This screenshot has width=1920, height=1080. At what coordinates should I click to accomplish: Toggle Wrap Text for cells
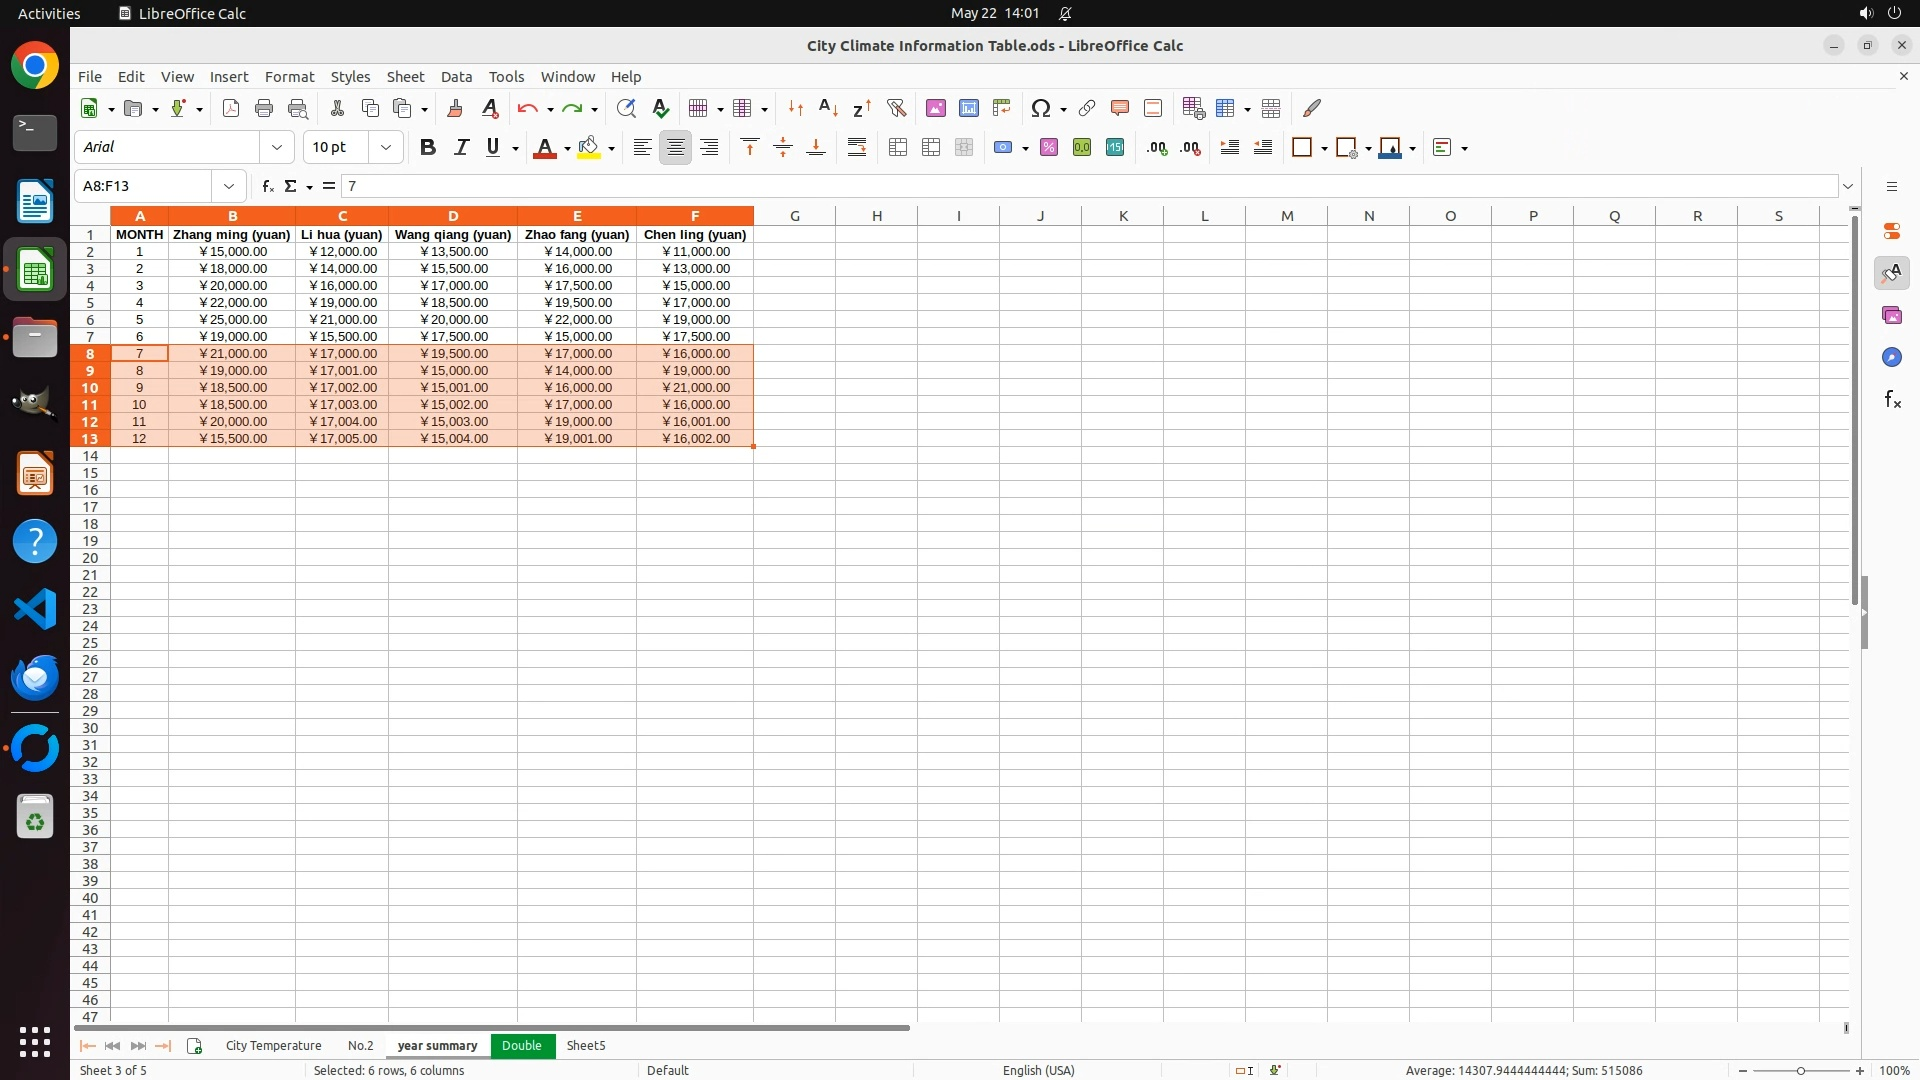click(x=857, y=147)
